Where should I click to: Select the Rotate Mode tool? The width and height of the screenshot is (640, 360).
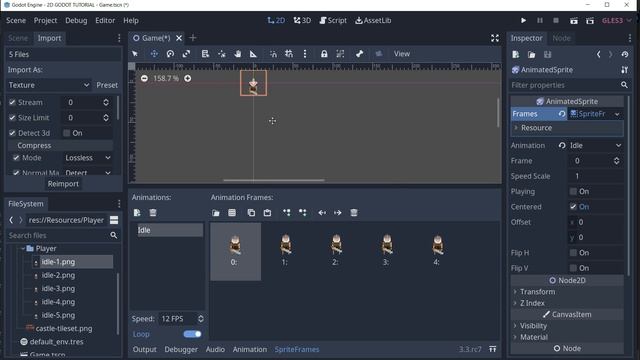pyautogui.click(x=170, y=54)
